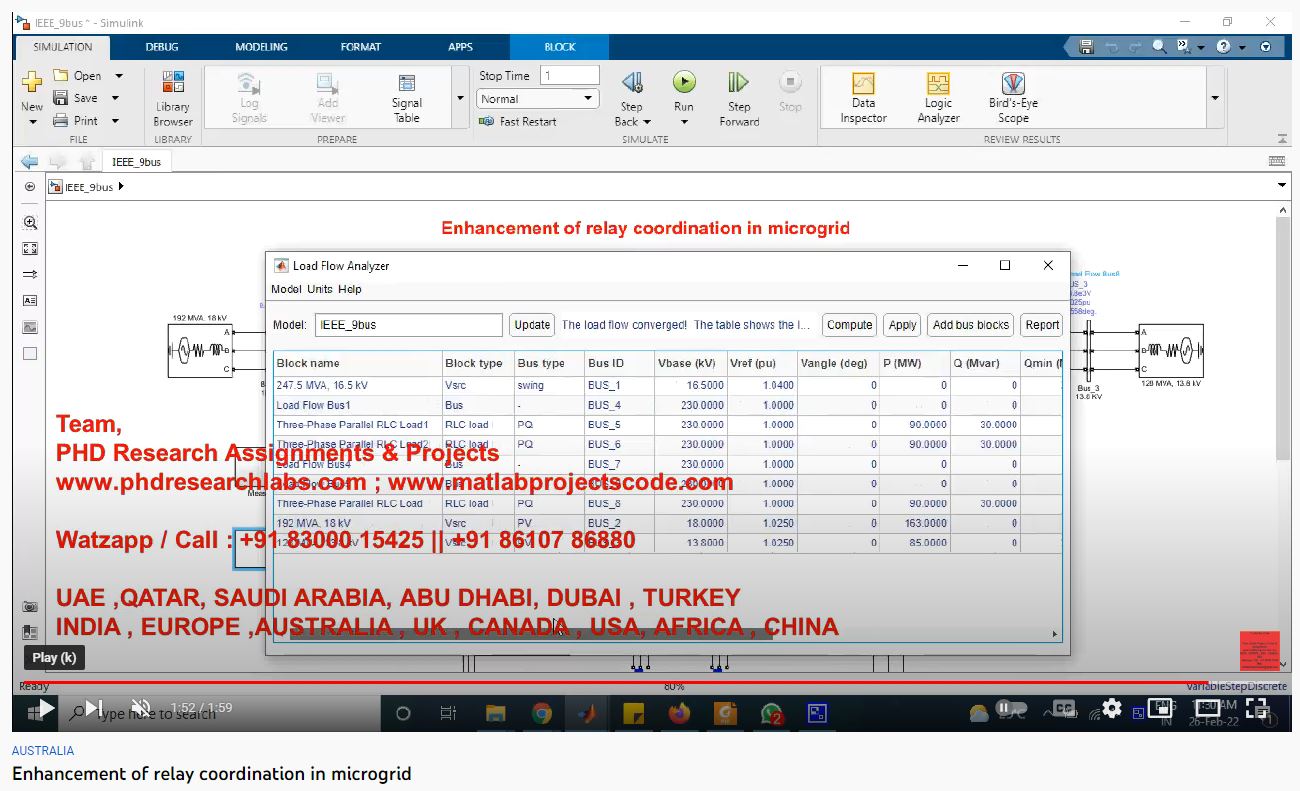The image size is (1300, 791).
Task: Click the Step Forward icon
Action: 739,83
